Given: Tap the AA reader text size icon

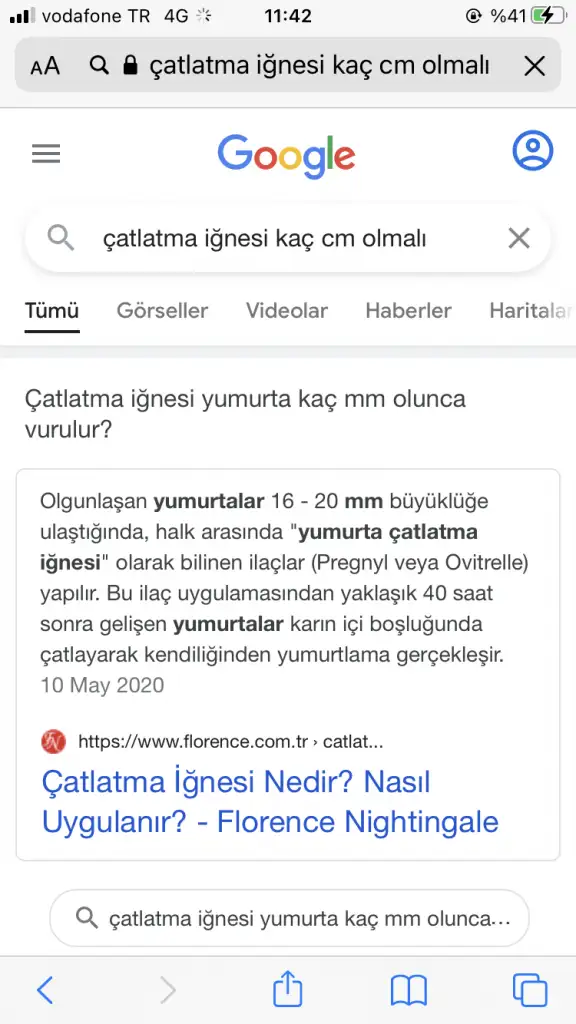Looking at the screenshot, I should (x=44, y=65).
